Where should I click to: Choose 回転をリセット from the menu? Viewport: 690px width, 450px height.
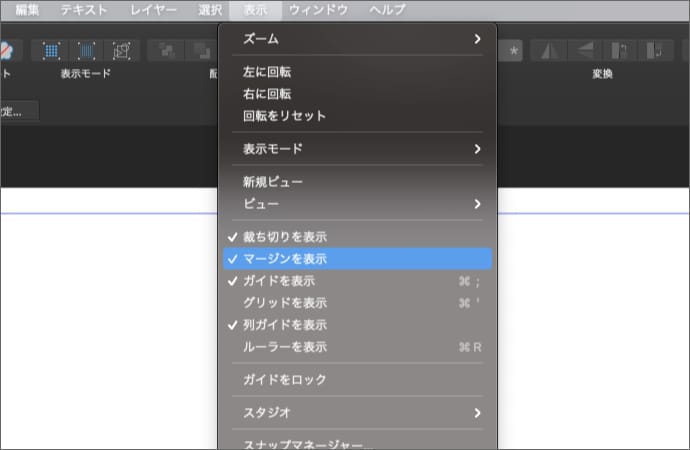coord(285,116)
